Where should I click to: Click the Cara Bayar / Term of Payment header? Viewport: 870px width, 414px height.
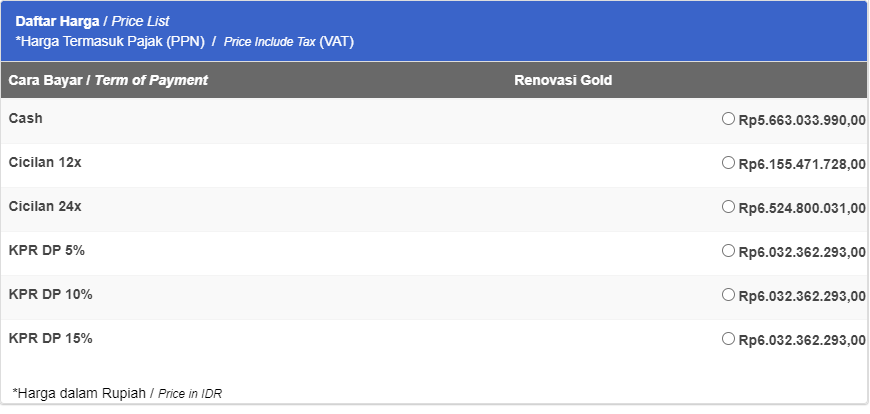108,80
